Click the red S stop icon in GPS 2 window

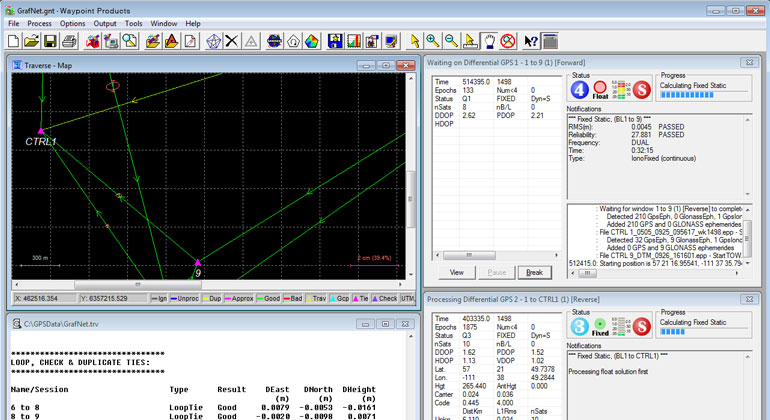pyautogui.click(x=641, y=327)
